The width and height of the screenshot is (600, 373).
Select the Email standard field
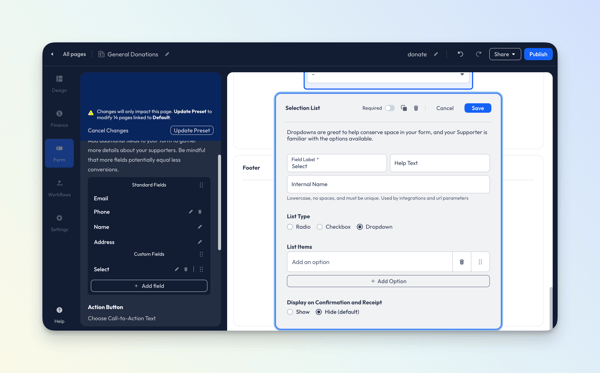[x=101, y=199]
